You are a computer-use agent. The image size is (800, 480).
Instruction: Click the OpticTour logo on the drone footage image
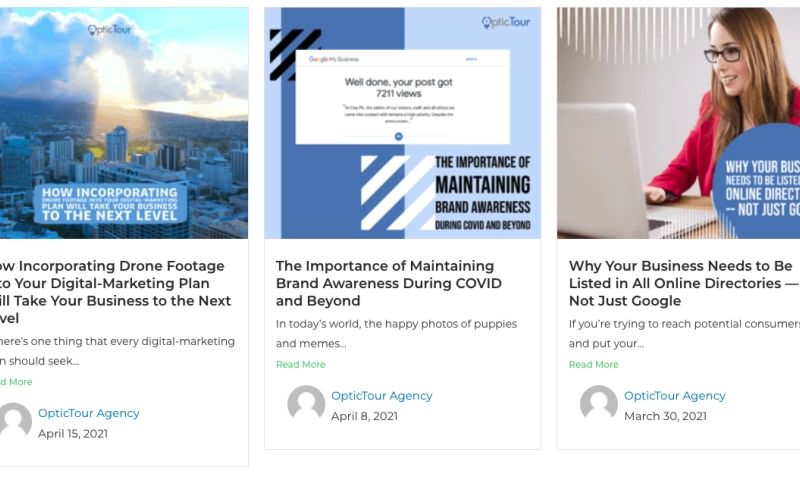109,30
